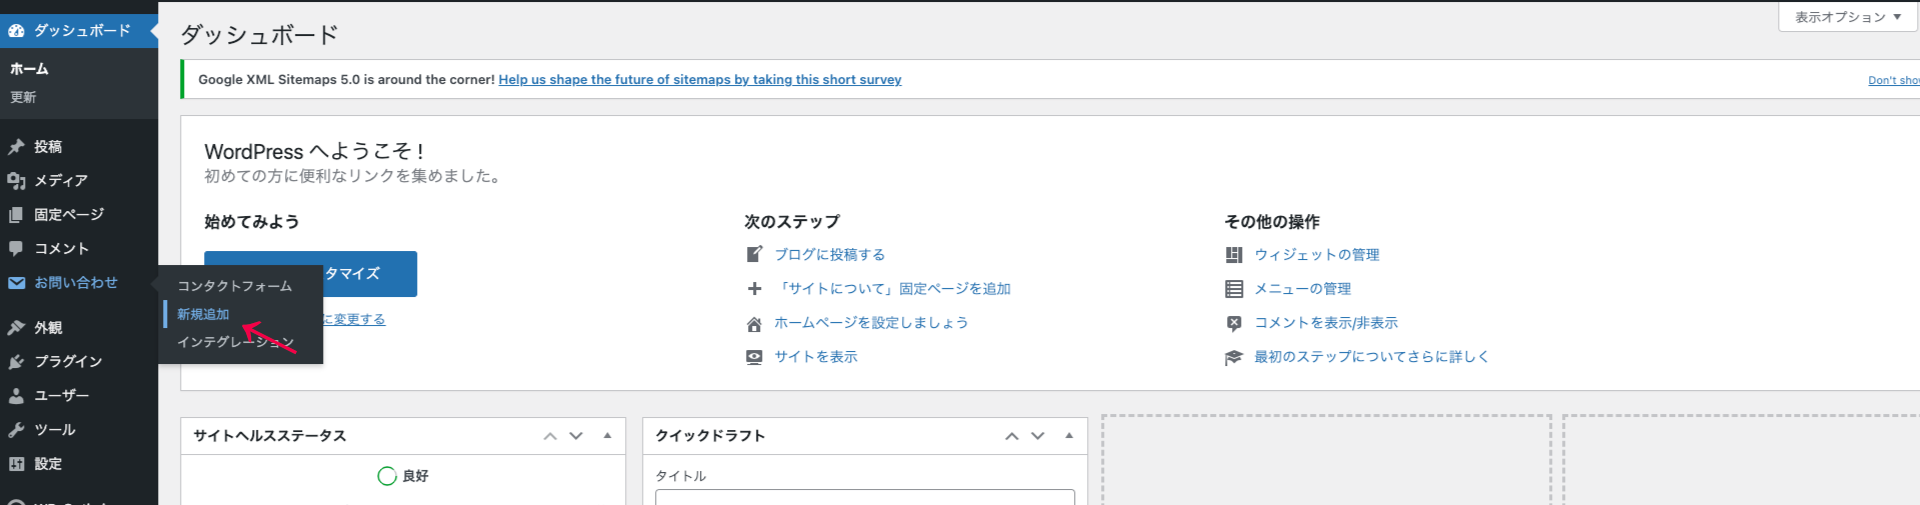
Task: Choose 新規追加 in the flyout menu
Action: (x=203, y=314)
